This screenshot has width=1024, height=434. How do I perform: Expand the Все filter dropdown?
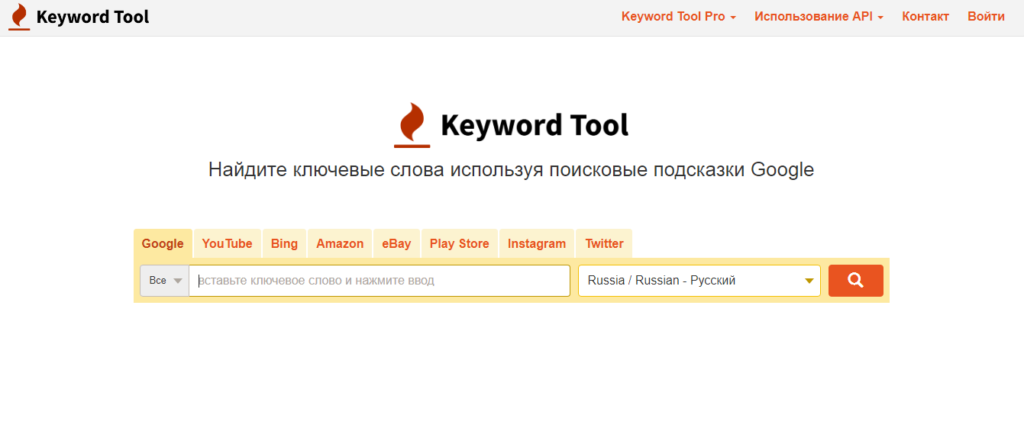[165, 281]
